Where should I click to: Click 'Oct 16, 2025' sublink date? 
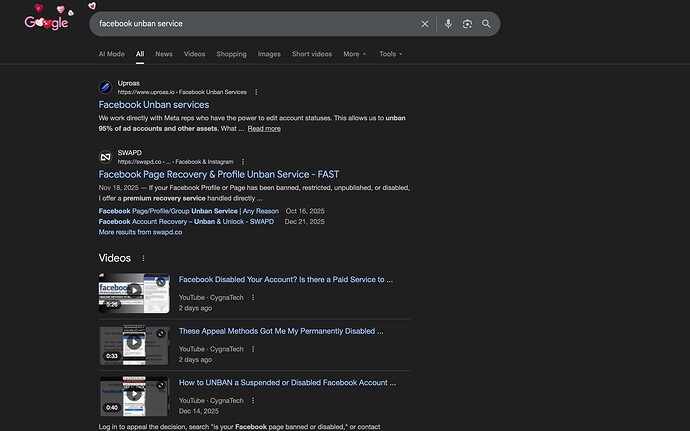305,211
